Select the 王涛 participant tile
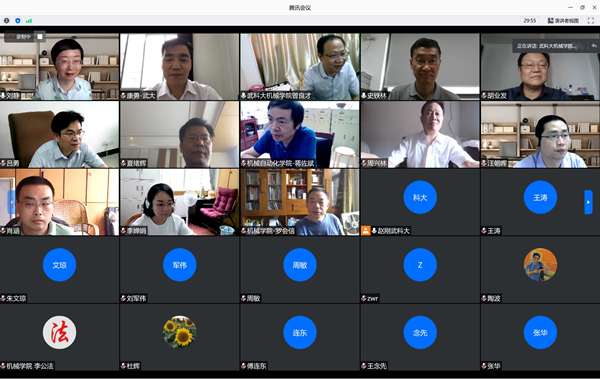Viewport: 600px width, 380px height. (540, 202)
